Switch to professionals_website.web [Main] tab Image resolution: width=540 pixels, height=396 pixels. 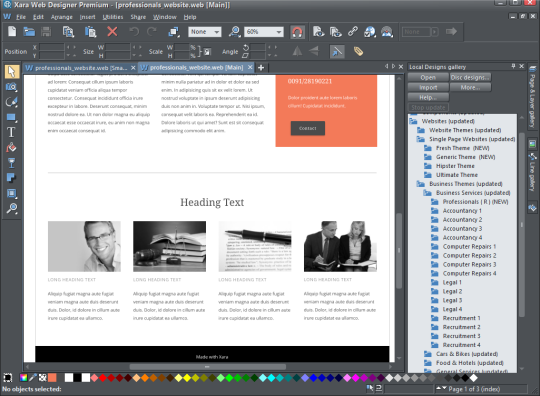196,67
